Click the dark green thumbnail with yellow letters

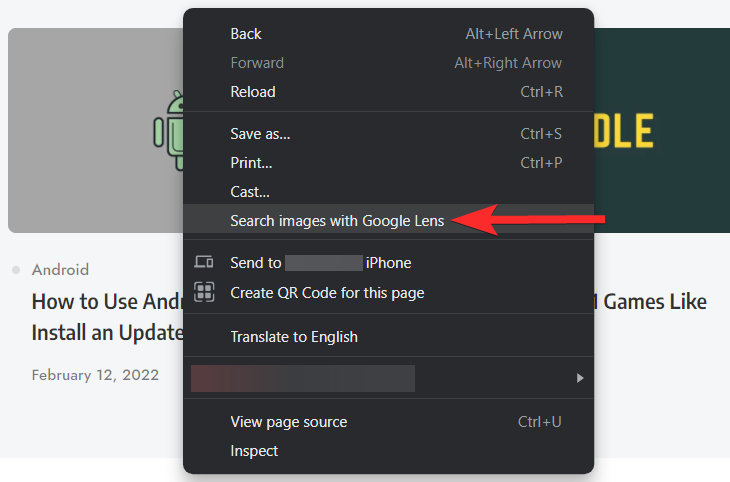click(661, 130)
